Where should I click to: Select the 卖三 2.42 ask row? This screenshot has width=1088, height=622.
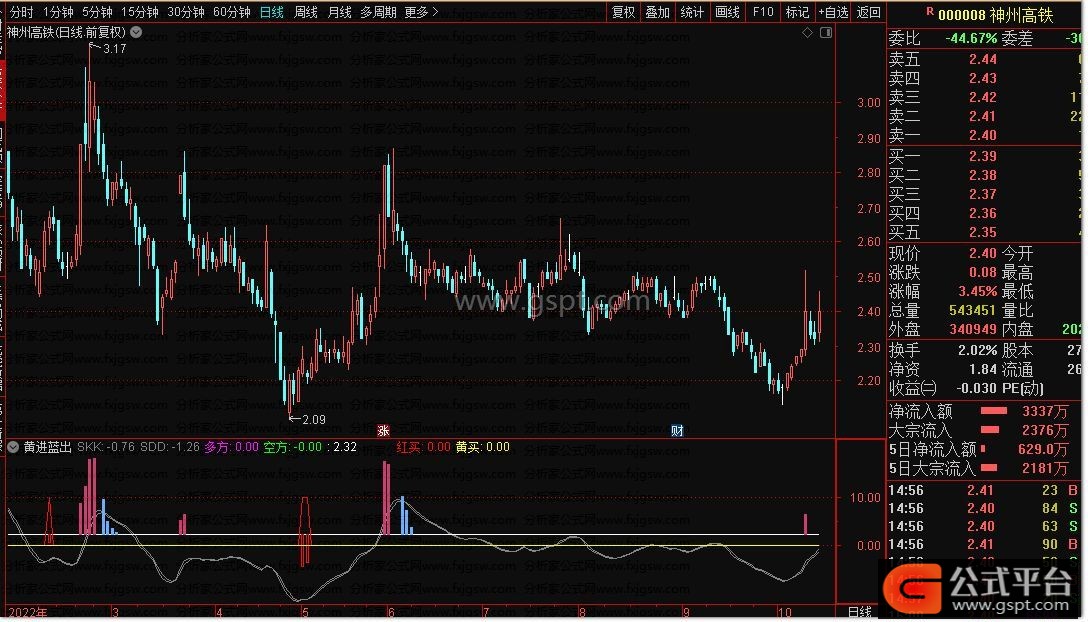click(x=984, y=97)
